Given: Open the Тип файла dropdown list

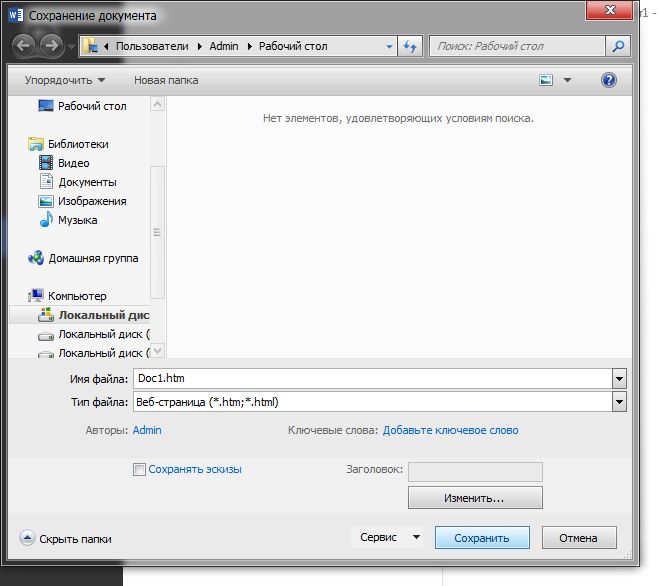Looking at the screenshot, I should (x=619, y=402).
